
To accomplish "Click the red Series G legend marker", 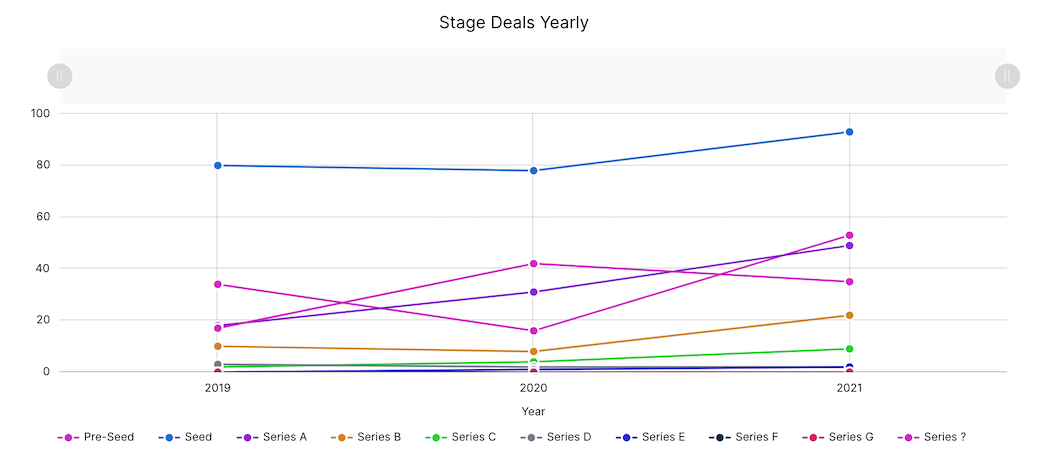I will pyautogui.click(x=813, y=437).
